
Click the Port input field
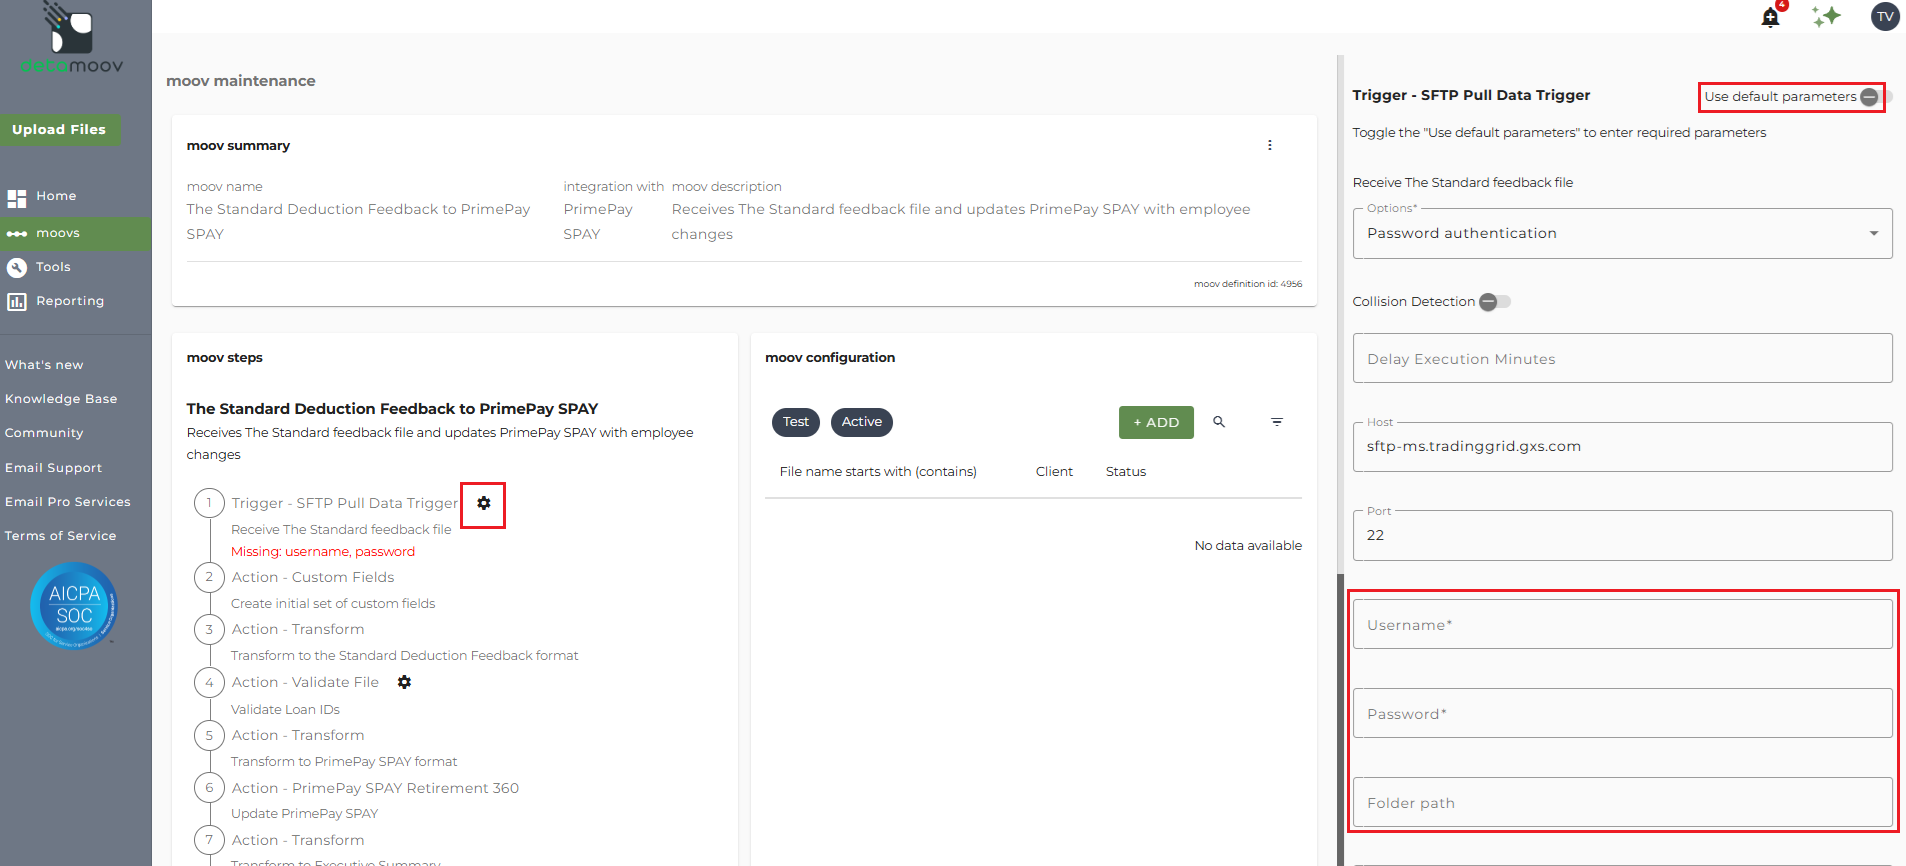click(x=1622, y=535)
